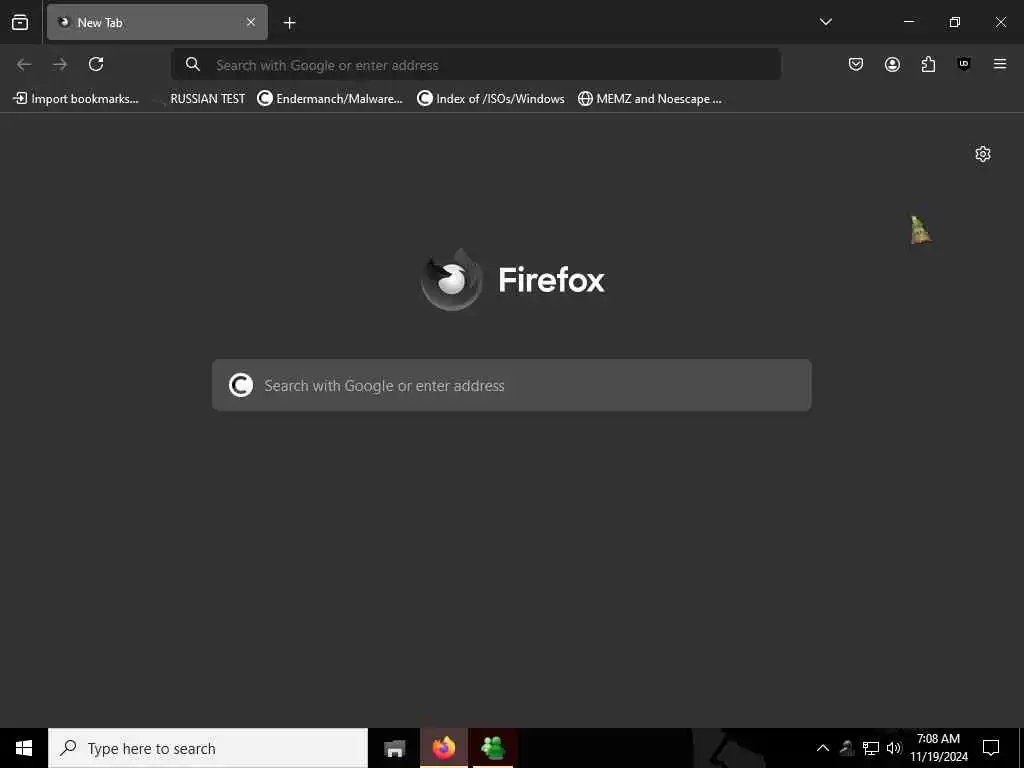Viewport: 1024px width, 768px height.
Task: Open RUSSIAN TEST bookmark
Action: coord(200,99)
